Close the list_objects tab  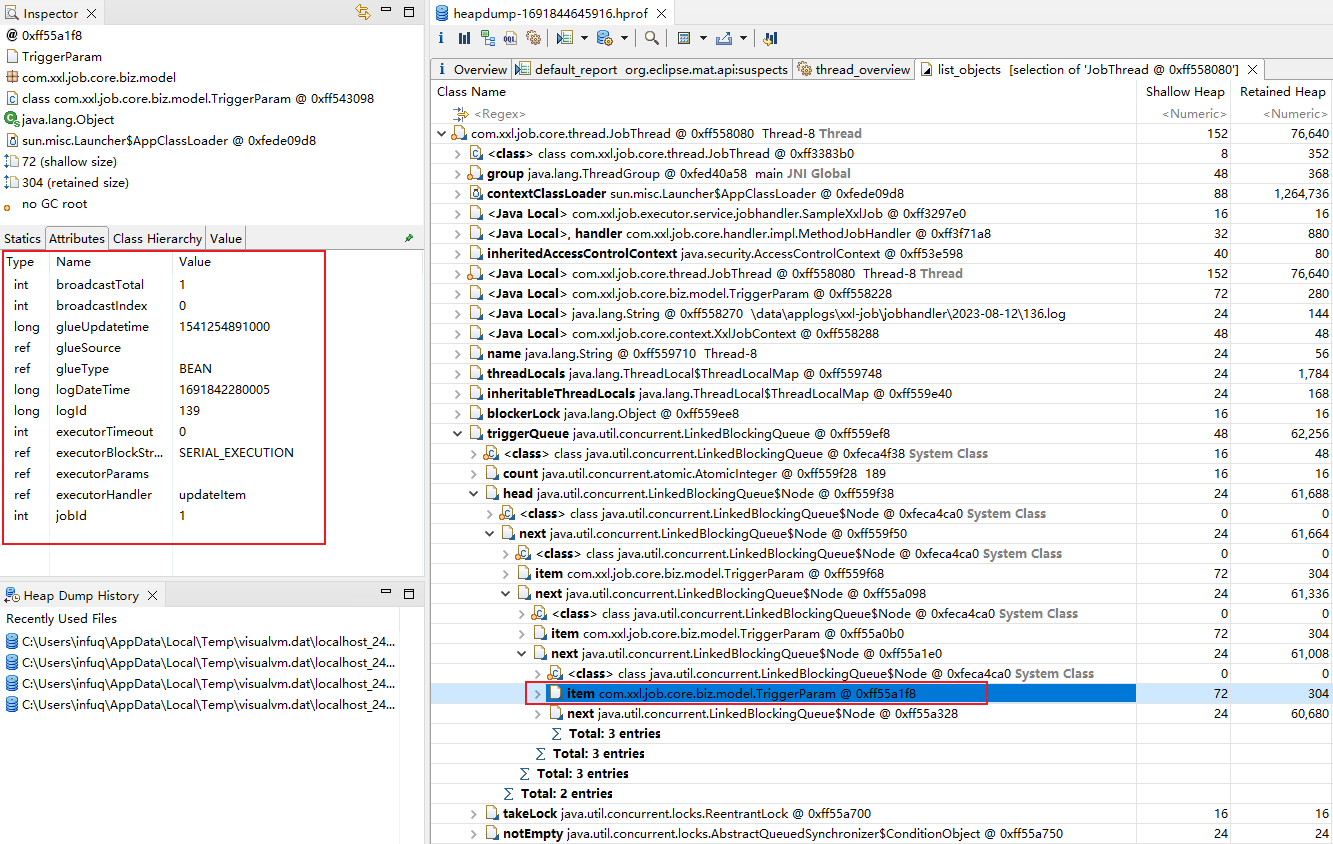(x=1251, y=70)
